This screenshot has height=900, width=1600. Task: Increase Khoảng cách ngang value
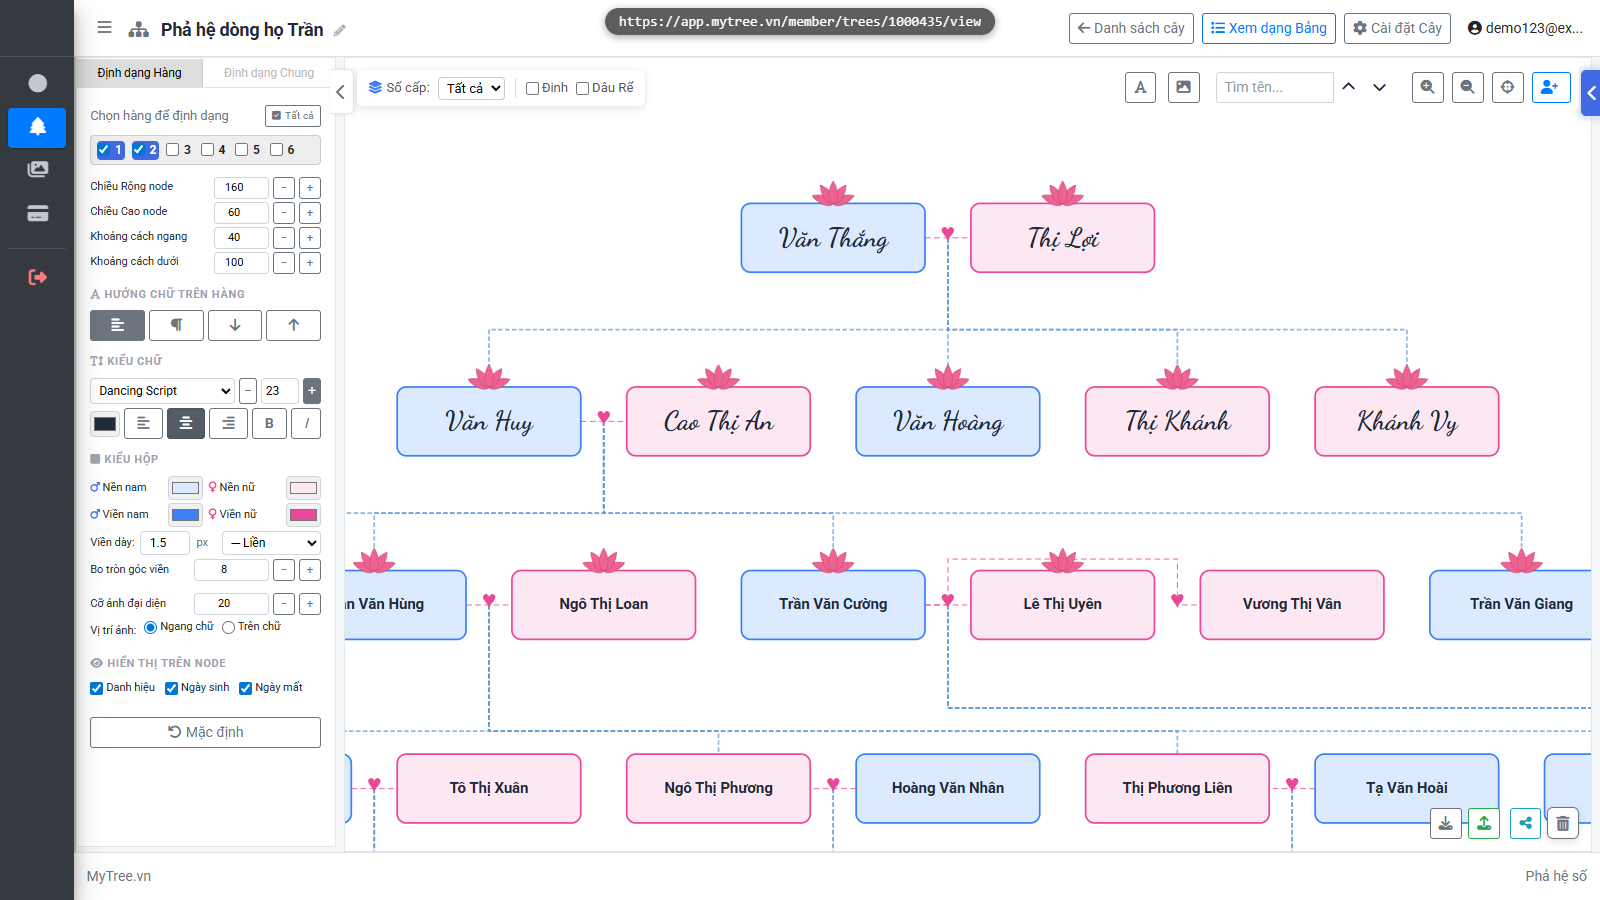pos(310,237)
